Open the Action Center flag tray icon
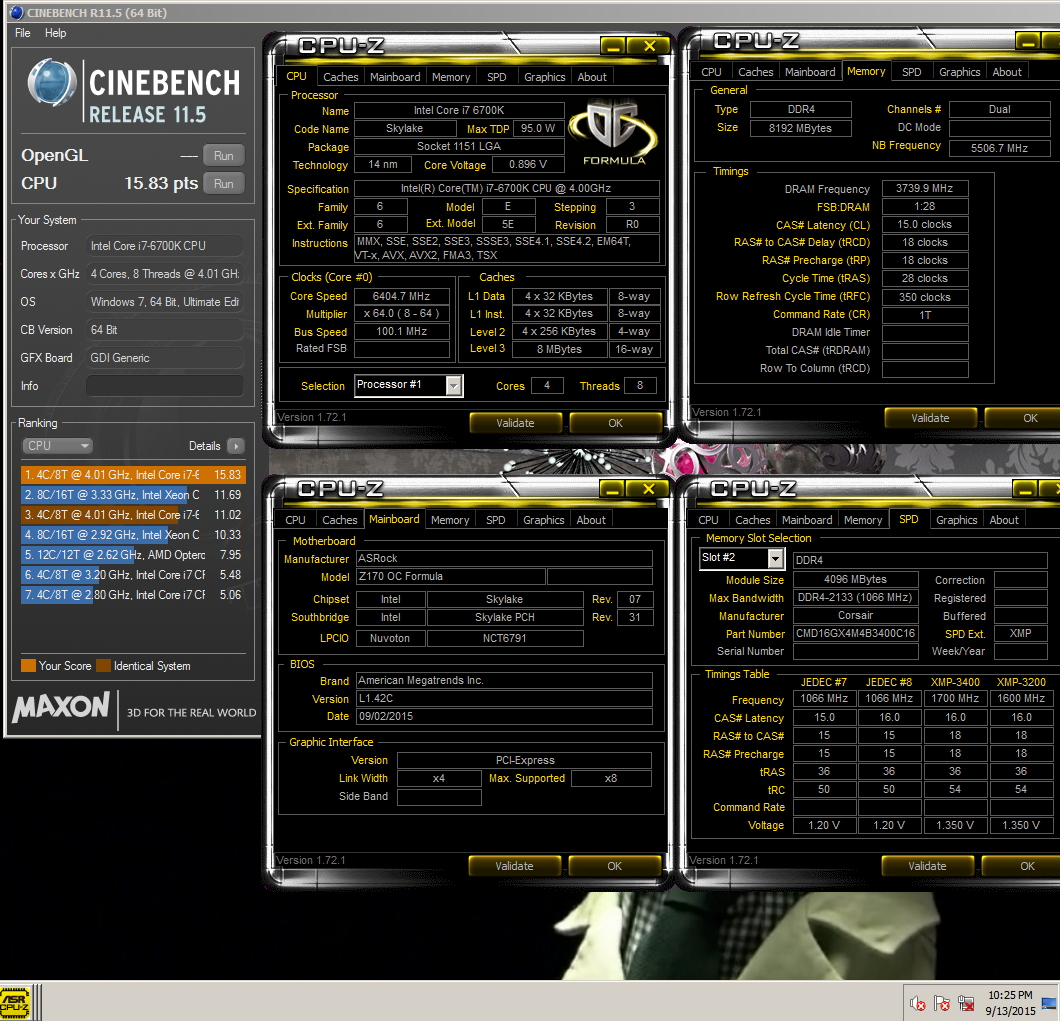Screen dimensions: 1060x1021 point(942,1004)
